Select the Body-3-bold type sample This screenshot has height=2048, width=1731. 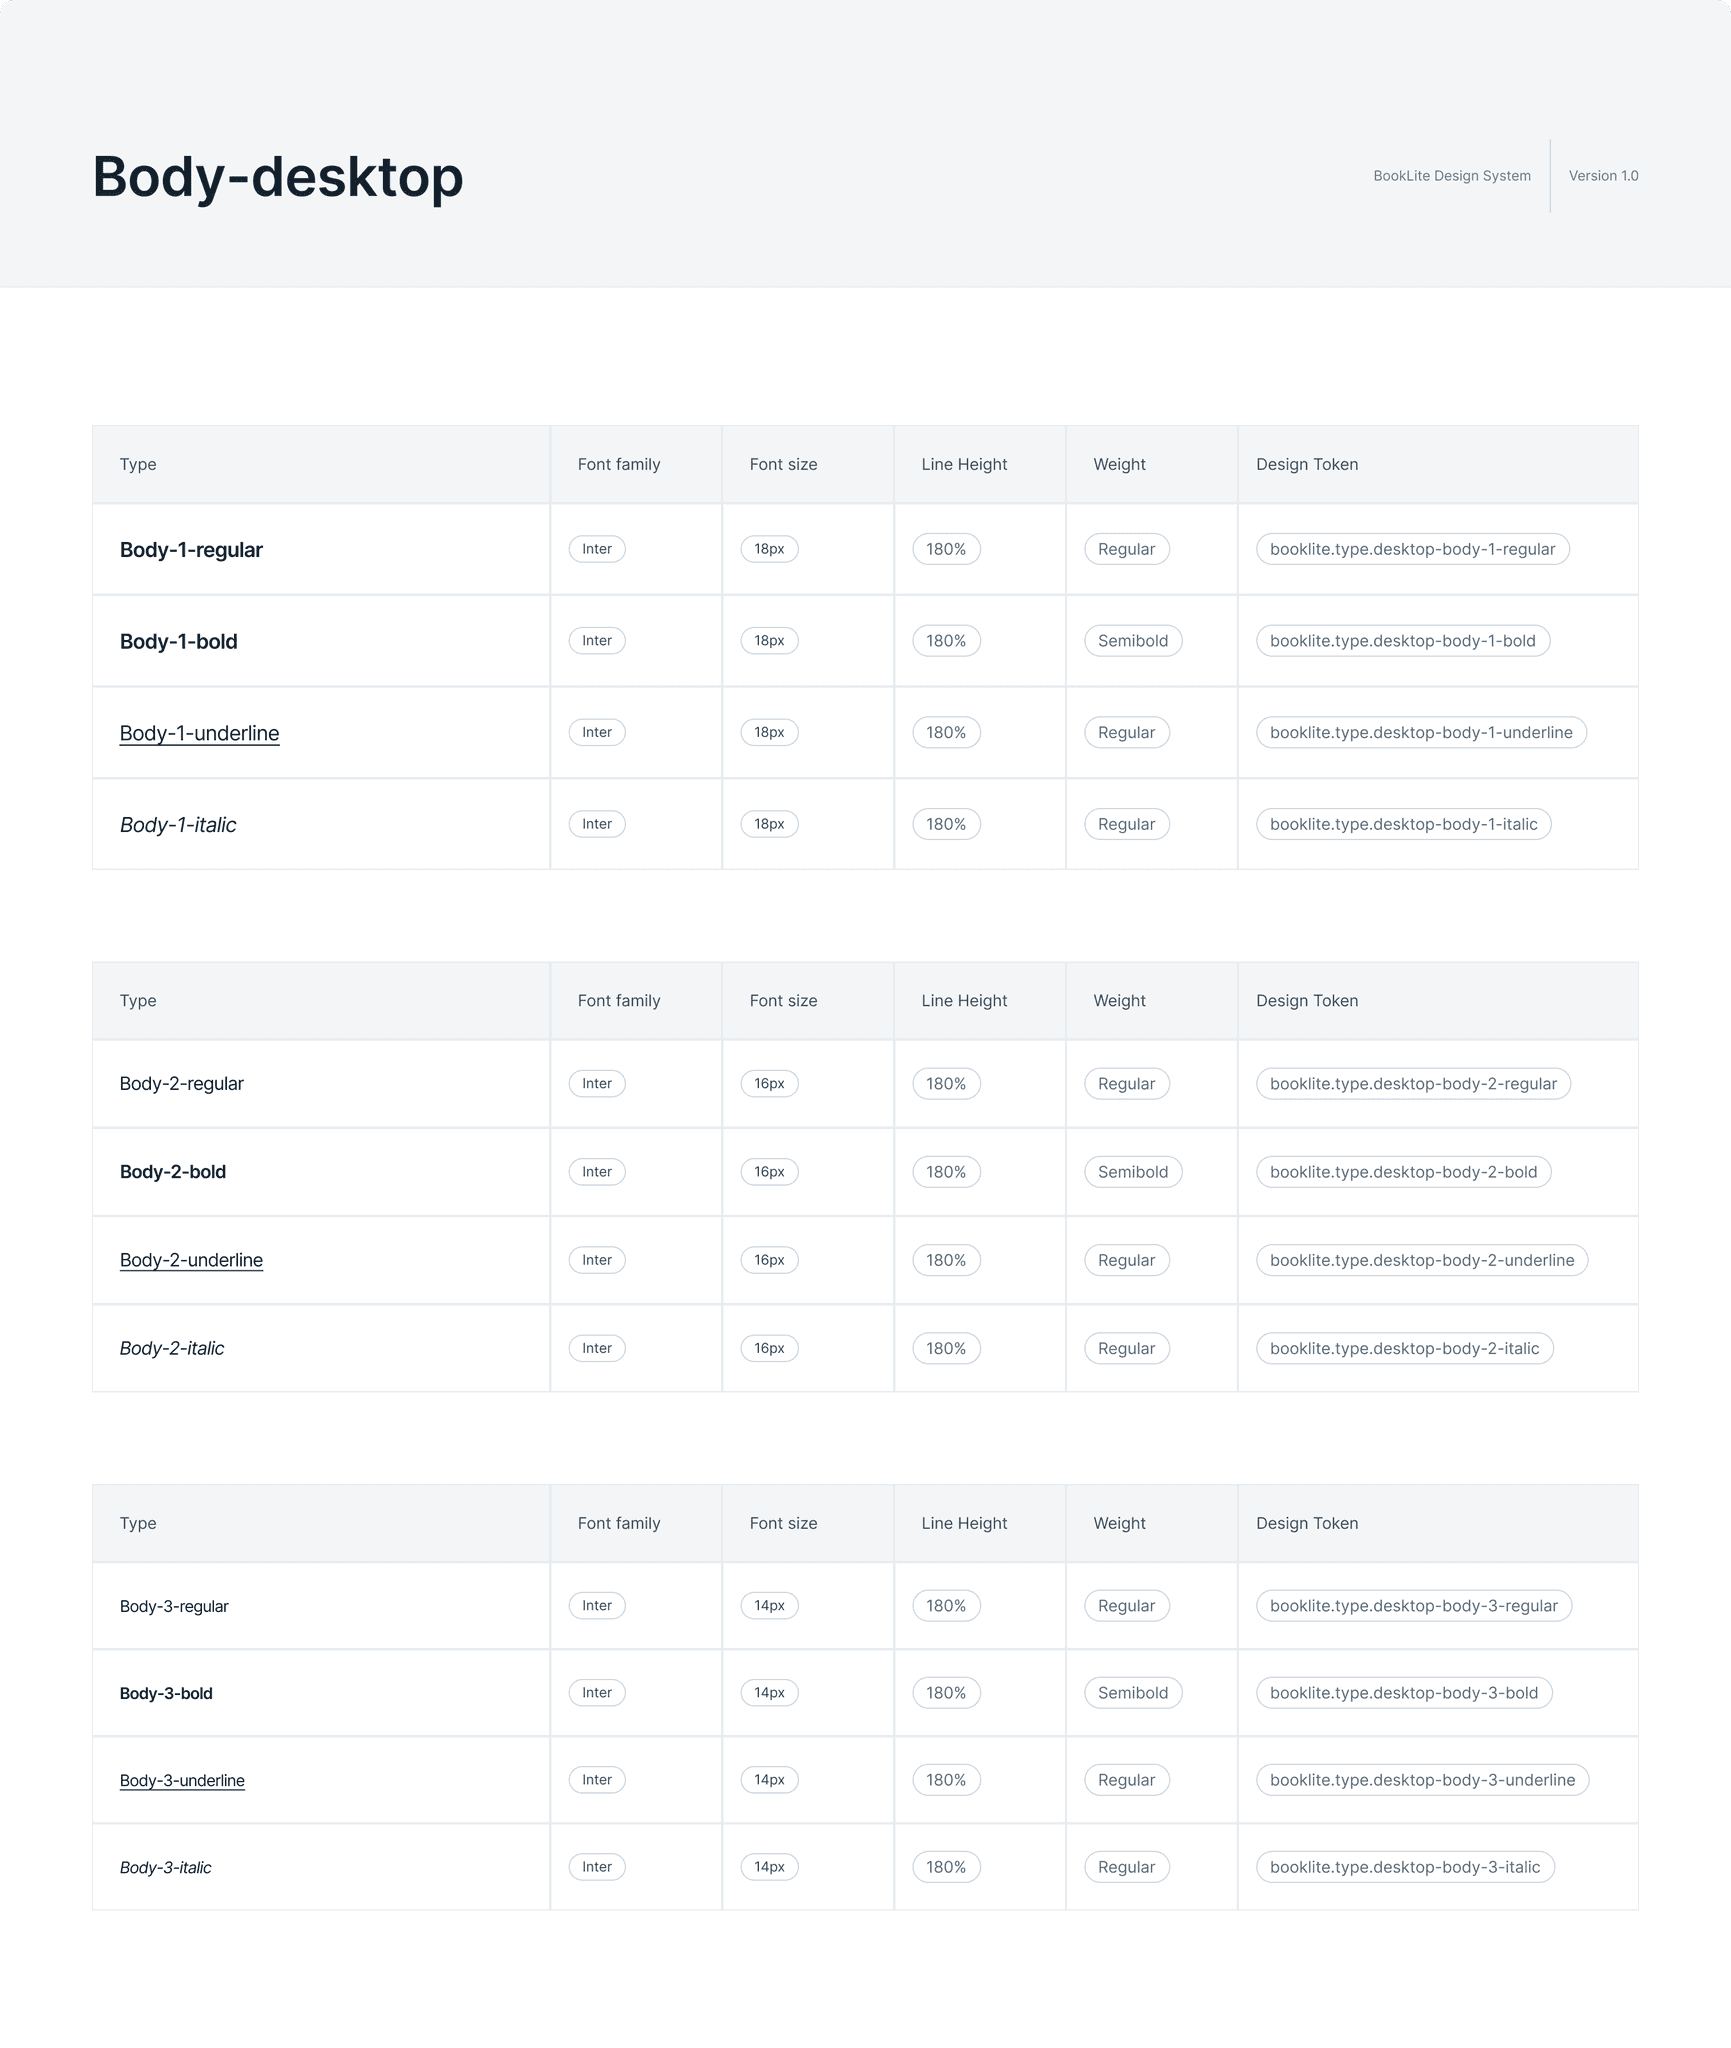point(166,1693)
